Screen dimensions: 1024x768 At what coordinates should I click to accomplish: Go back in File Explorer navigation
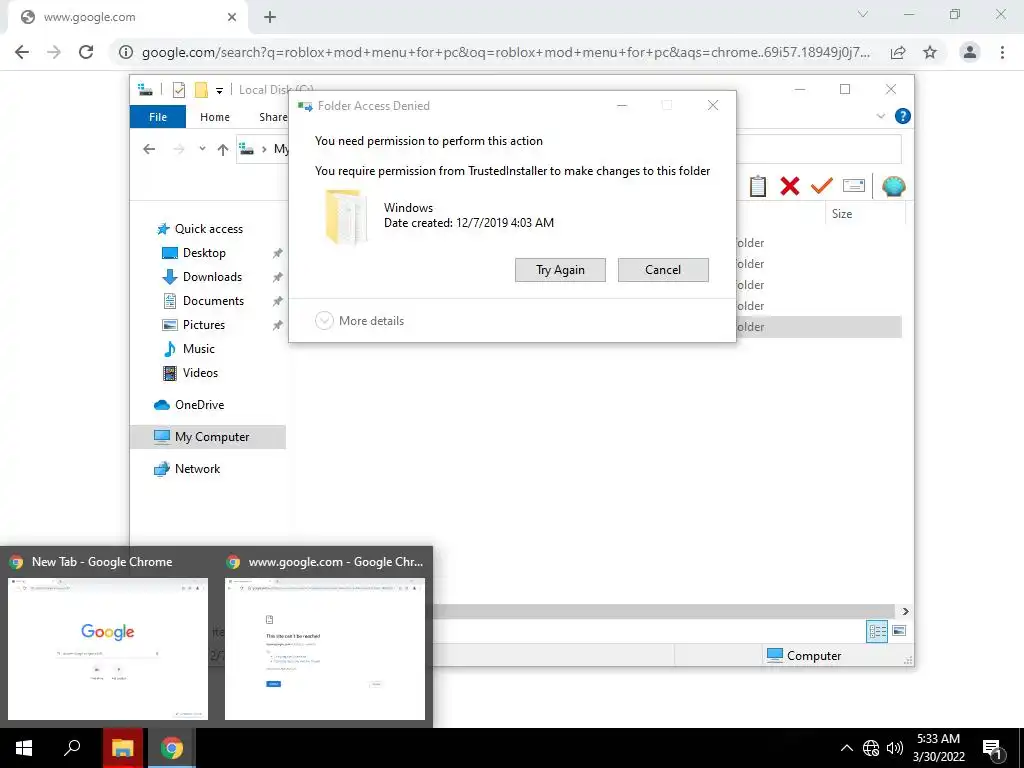pyautogui.click(x=149, y=149)
